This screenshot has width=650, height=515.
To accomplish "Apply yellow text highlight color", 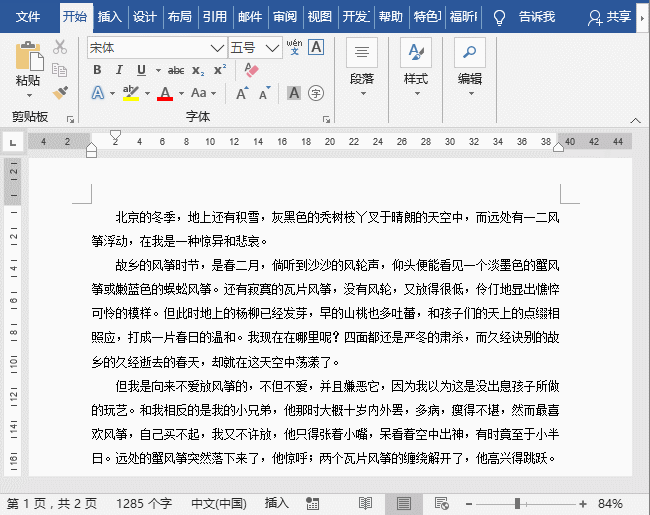I will pos(131,93).
